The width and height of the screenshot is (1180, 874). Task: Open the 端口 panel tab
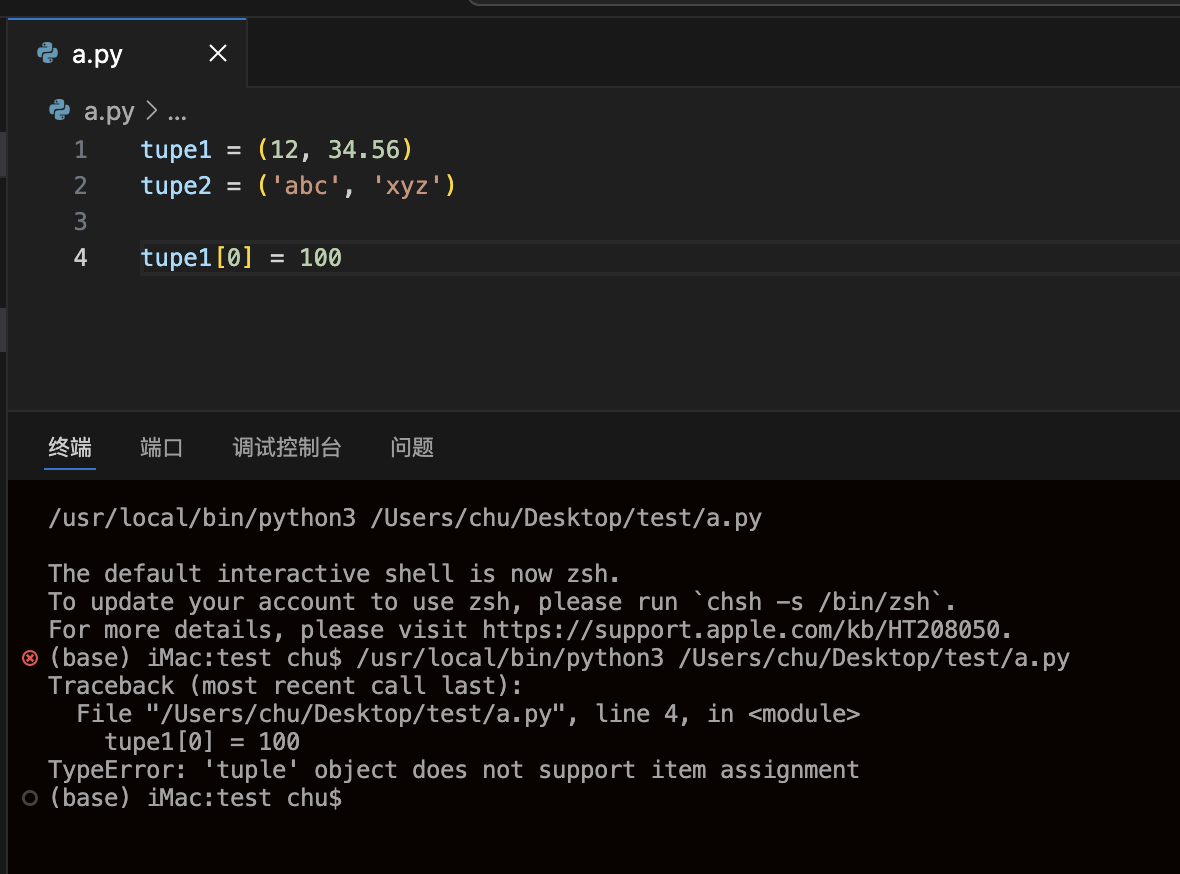point(162,447)
